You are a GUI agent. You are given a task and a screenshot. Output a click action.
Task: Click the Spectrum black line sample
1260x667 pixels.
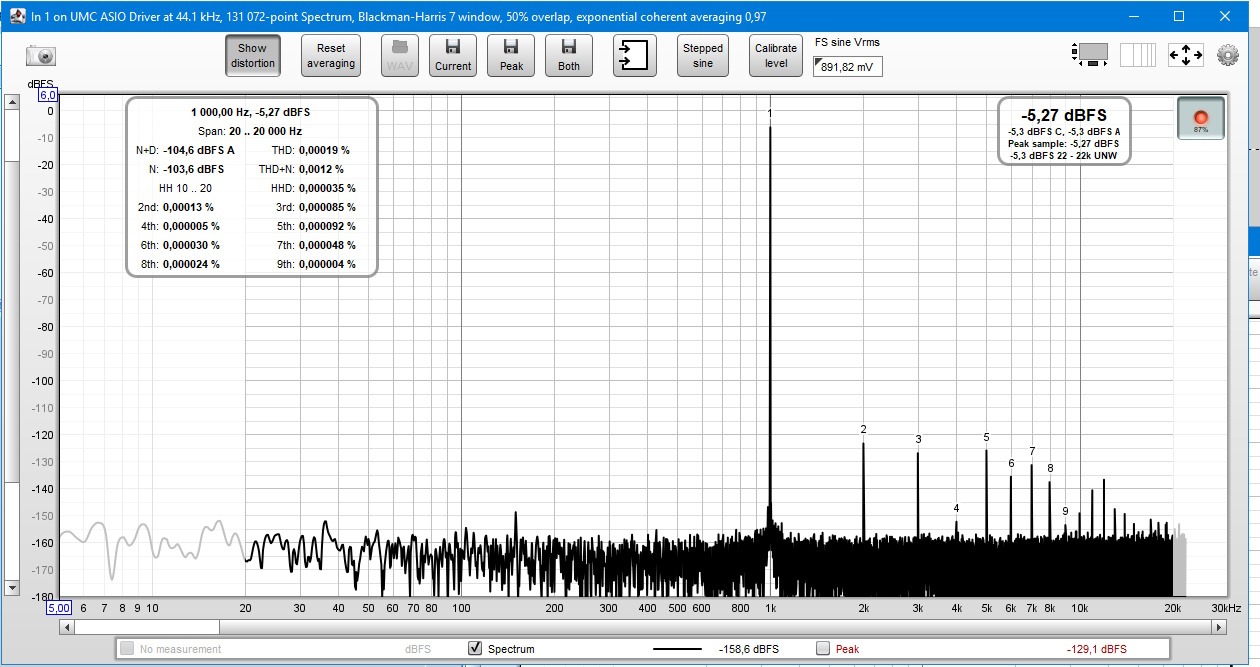(677, 649)
